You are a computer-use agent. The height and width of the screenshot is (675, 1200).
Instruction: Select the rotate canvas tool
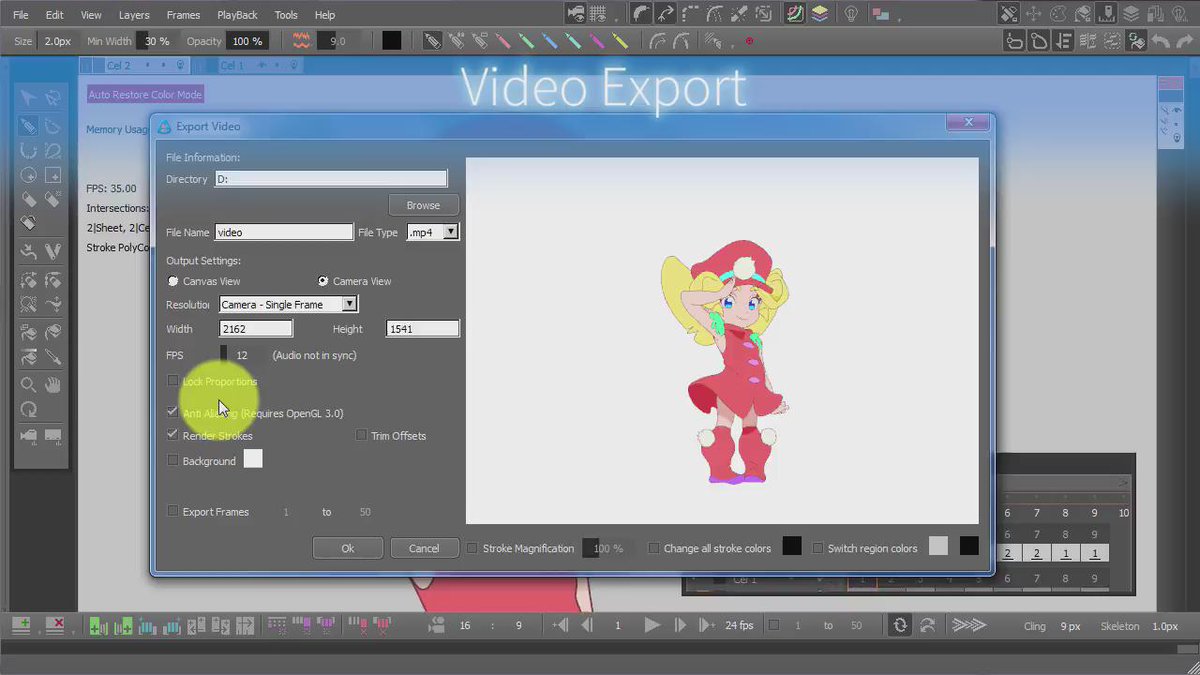28,409
